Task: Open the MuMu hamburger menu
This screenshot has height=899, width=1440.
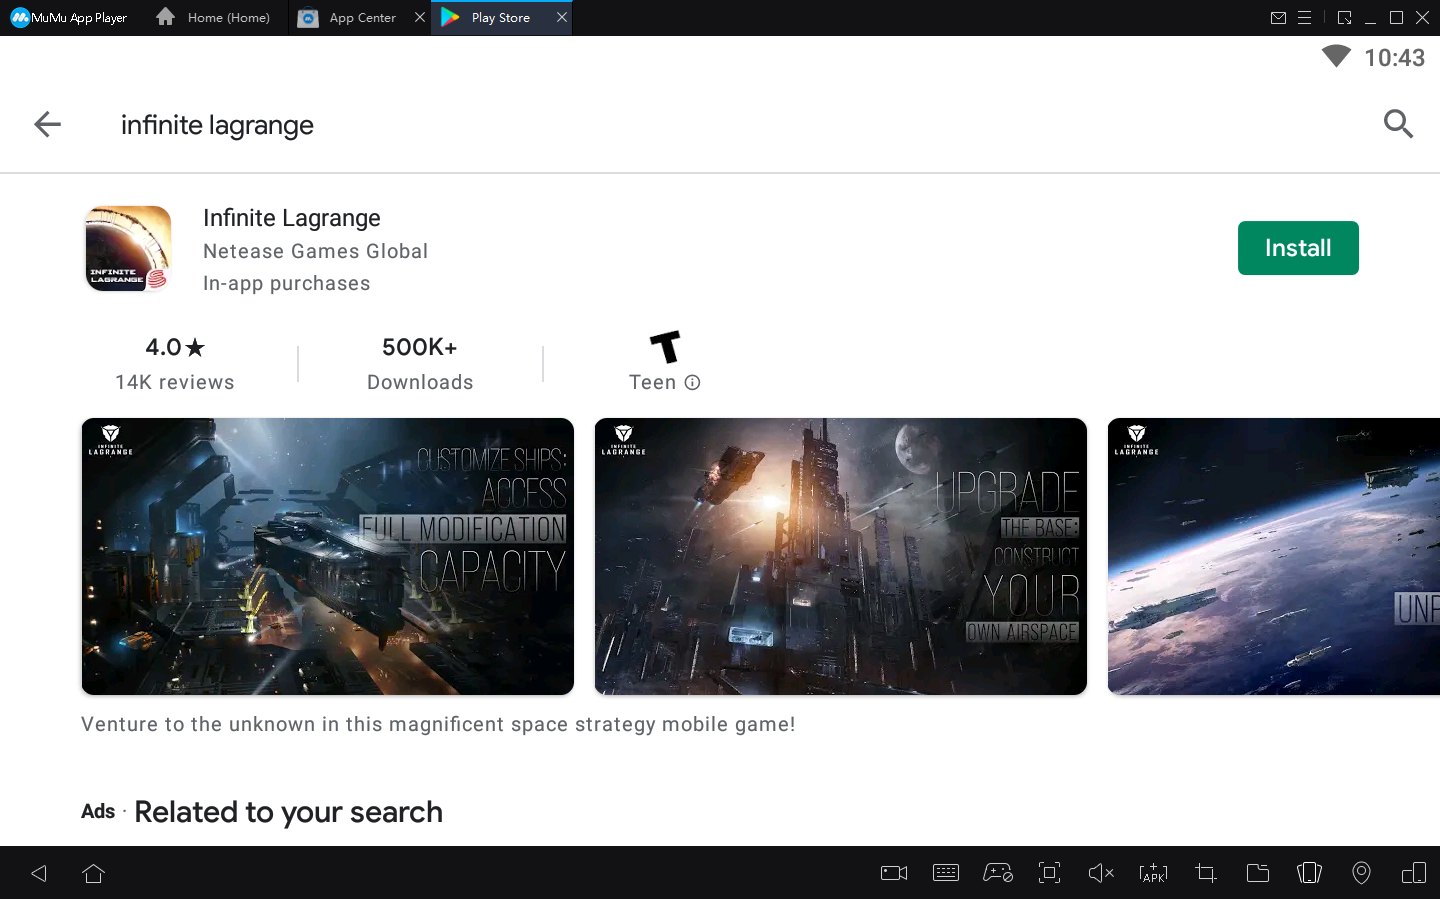Action: [x=1304, y=18]
